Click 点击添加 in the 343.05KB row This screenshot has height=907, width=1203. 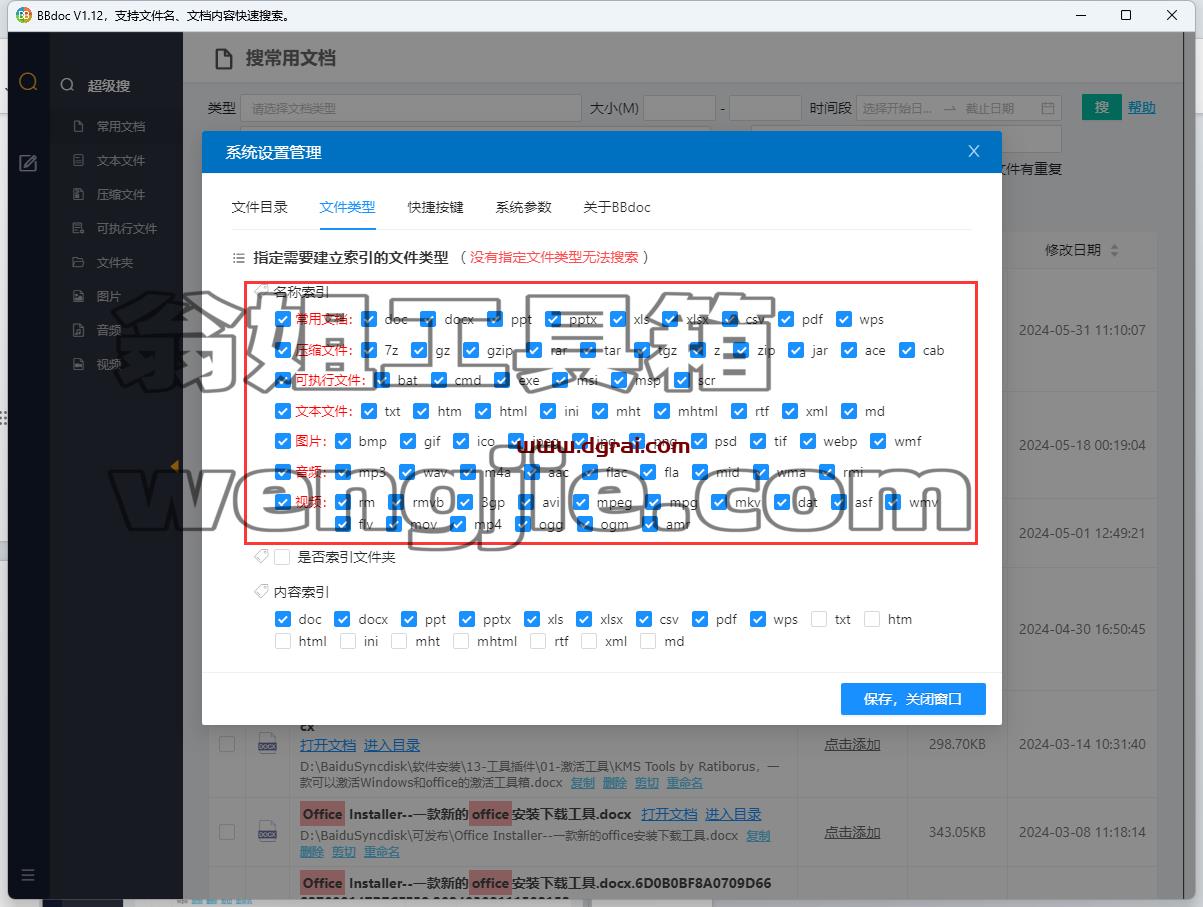pos(852,832)
